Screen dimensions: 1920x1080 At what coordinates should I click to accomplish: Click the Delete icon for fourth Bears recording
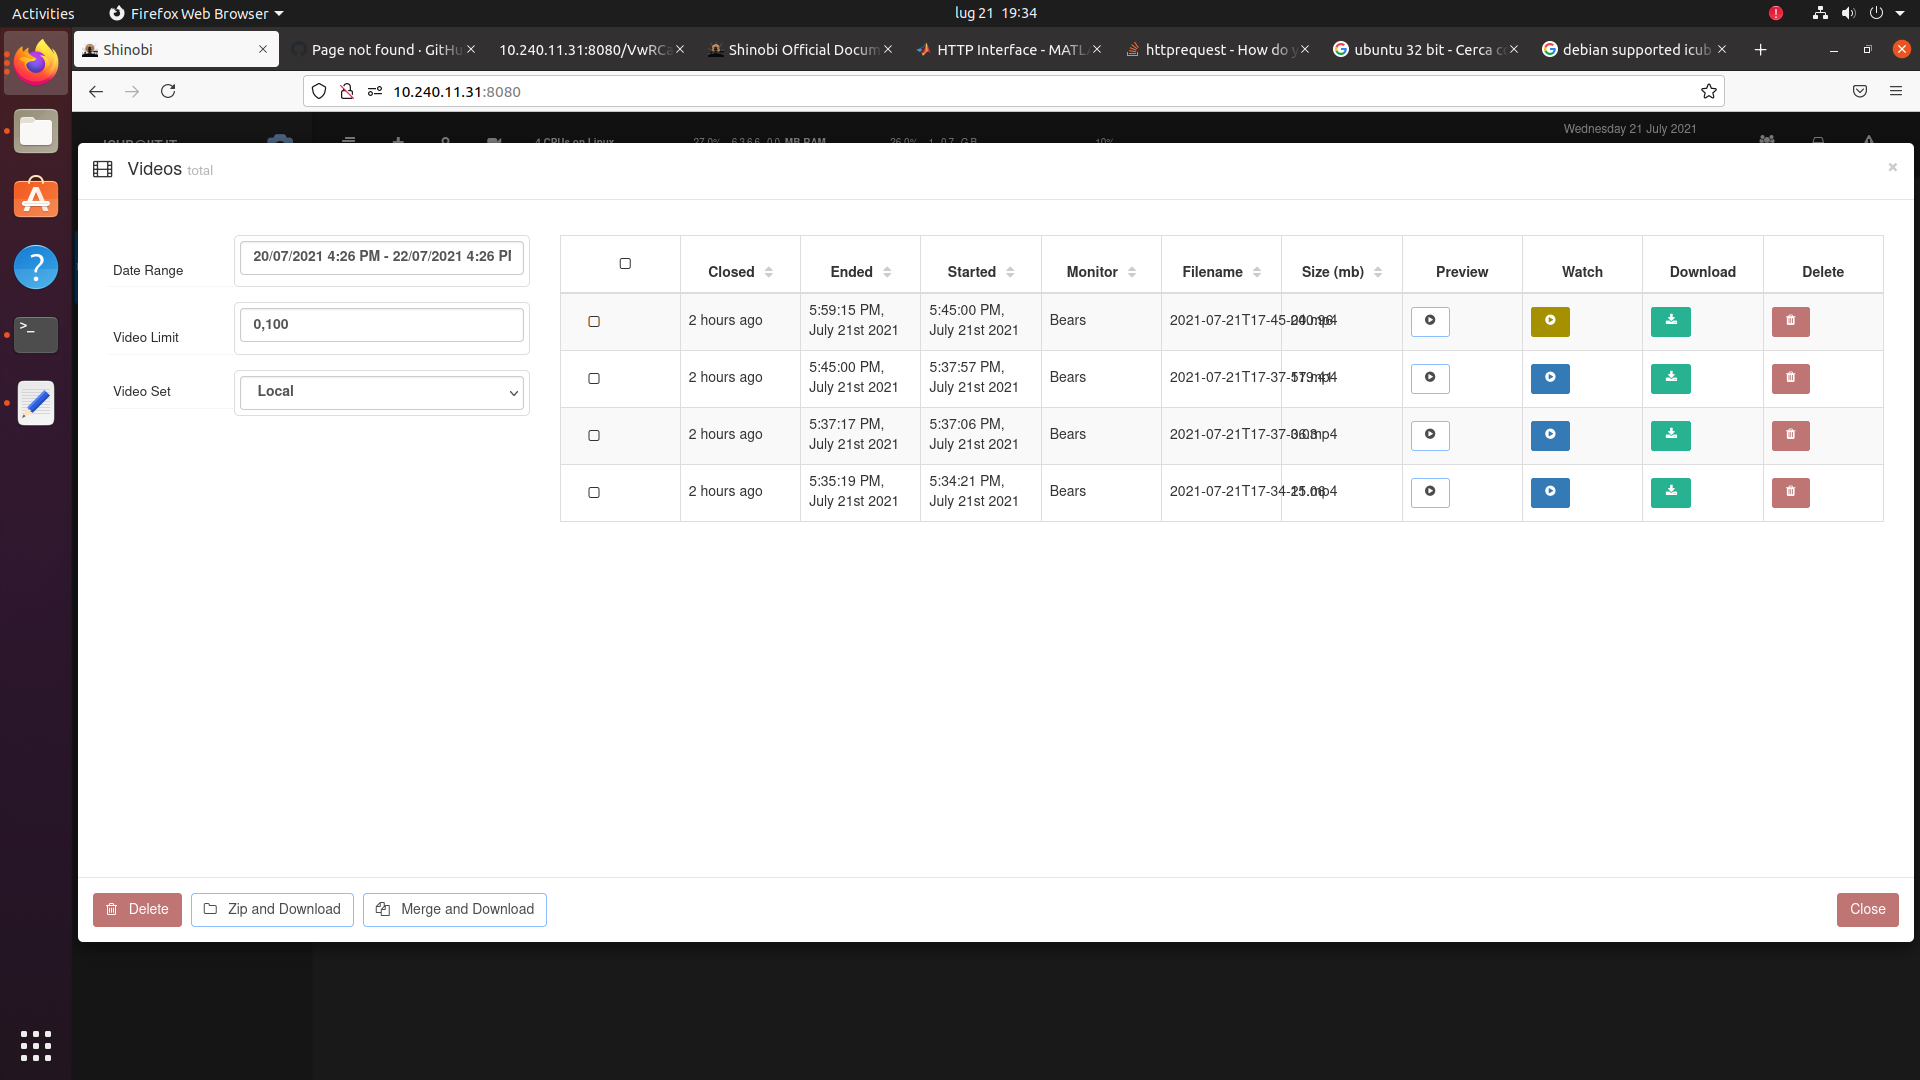(x=1789, y=491)
